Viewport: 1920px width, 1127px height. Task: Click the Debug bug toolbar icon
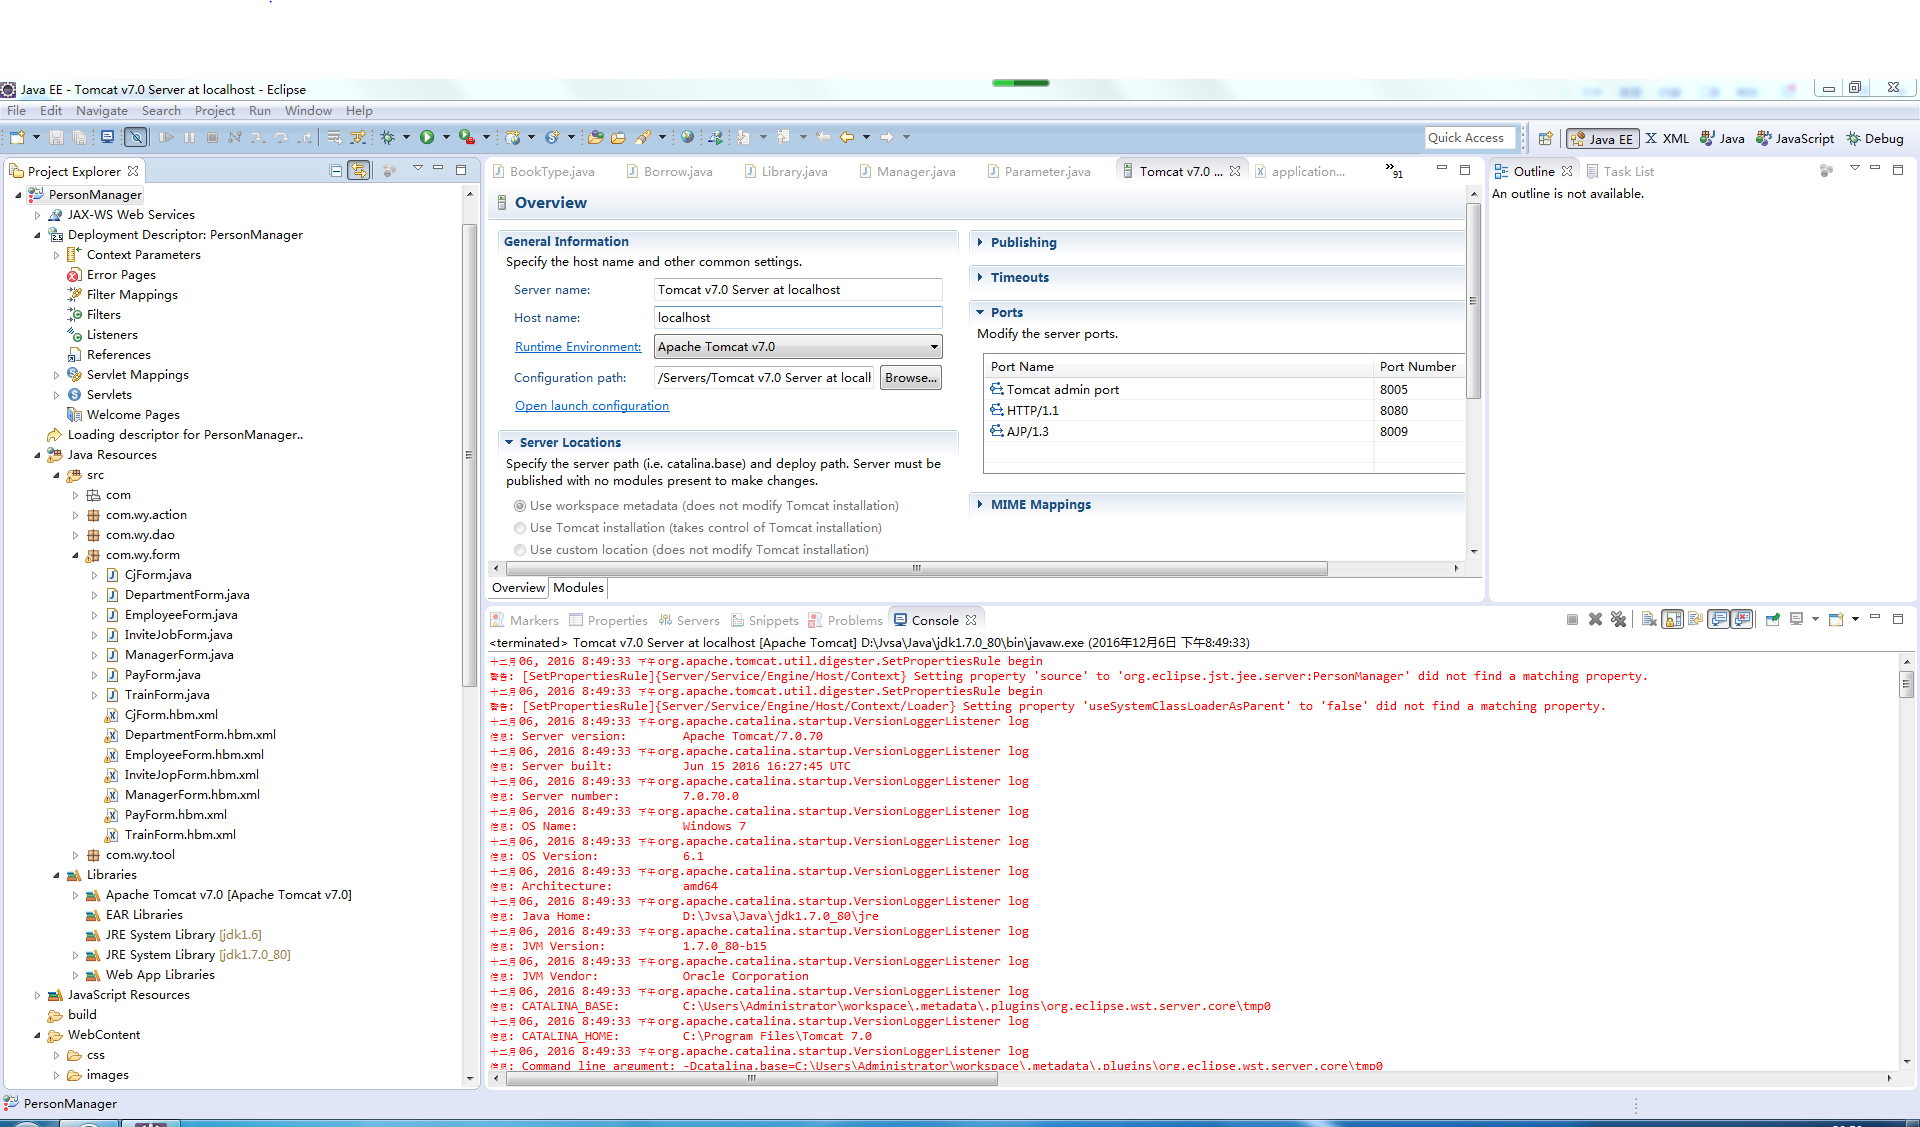tap(388, 138)
